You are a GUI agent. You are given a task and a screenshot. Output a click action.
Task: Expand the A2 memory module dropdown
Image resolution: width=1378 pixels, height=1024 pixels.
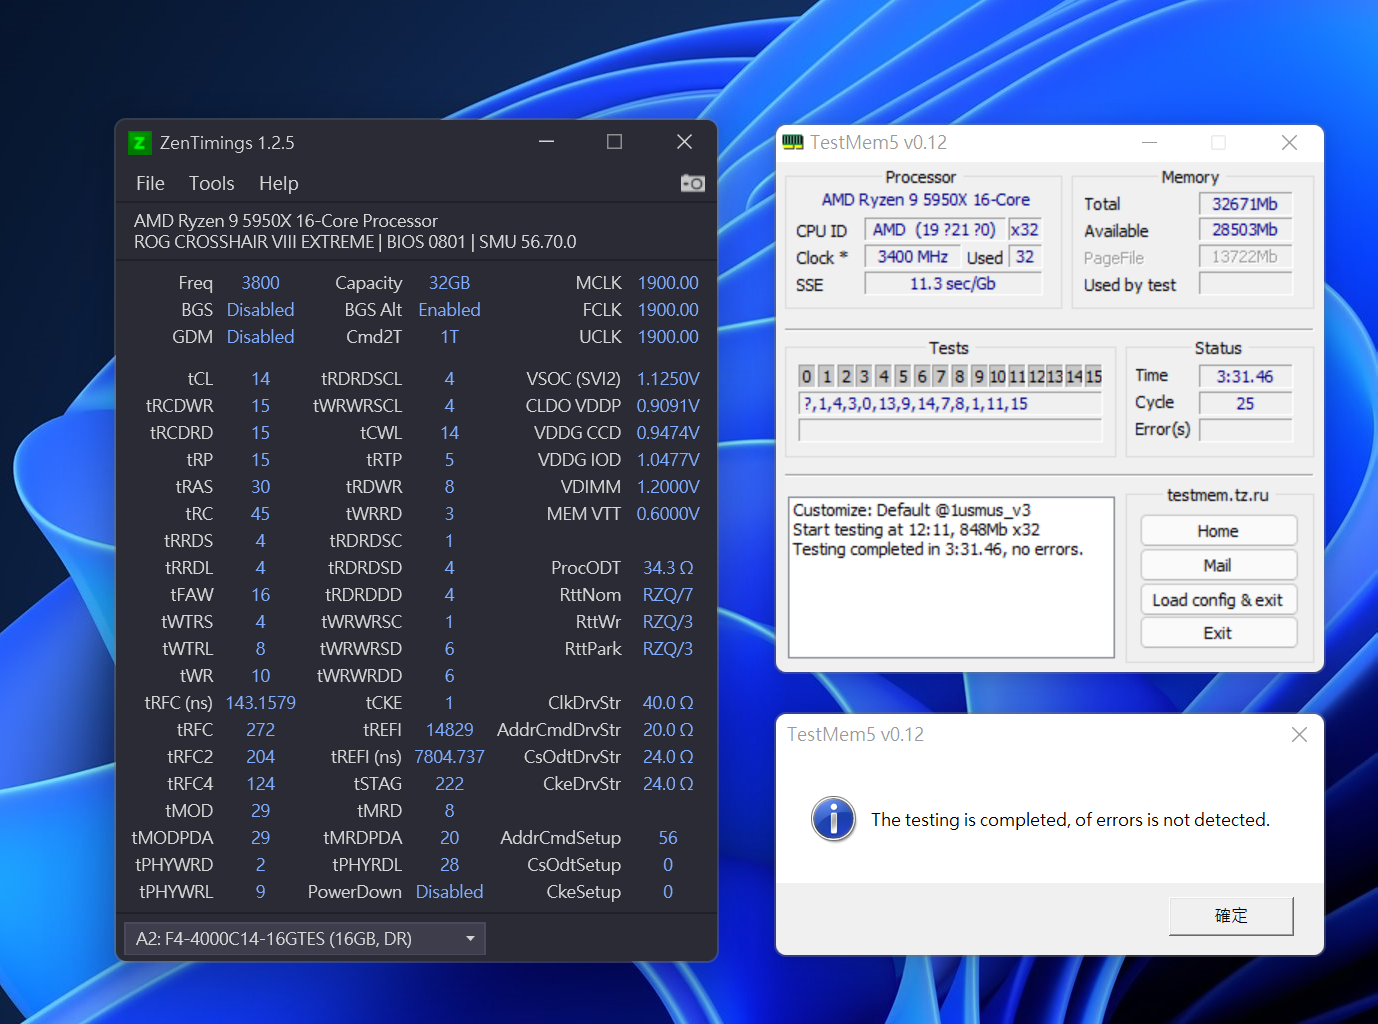470,938
